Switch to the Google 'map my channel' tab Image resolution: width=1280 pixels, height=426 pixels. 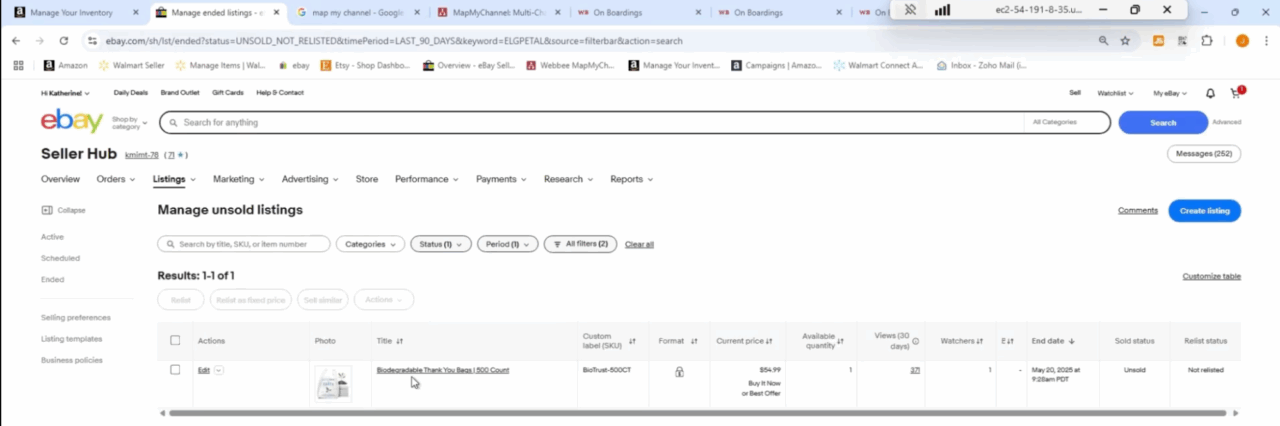click(358, 12)
